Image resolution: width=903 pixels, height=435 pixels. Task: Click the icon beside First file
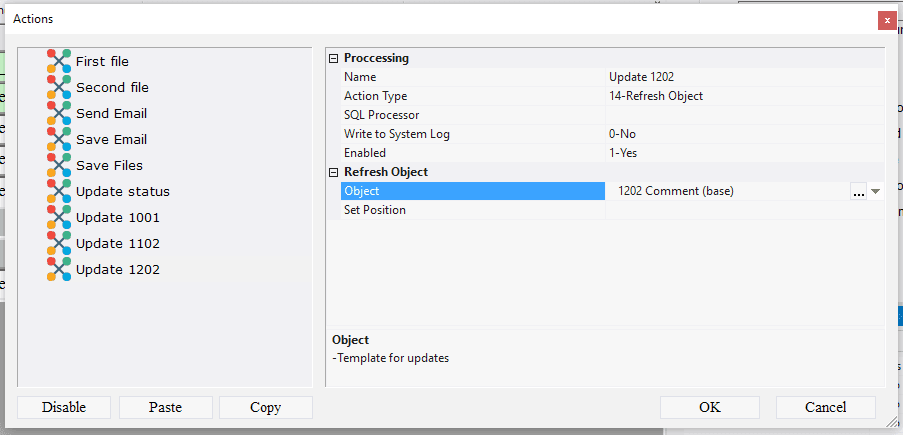click(59, 61)
